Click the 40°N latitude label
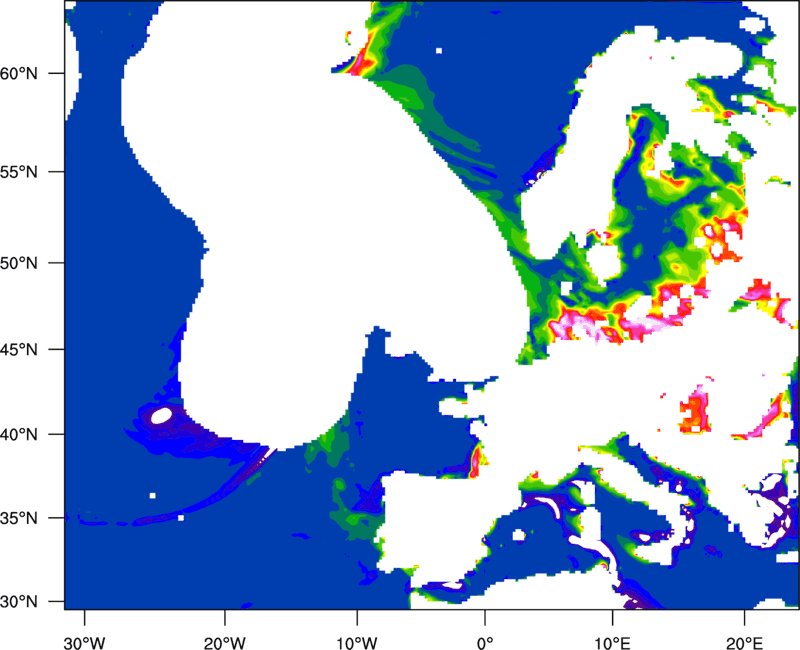This screenshot has height=650, width=800. (x=19, y=435)
